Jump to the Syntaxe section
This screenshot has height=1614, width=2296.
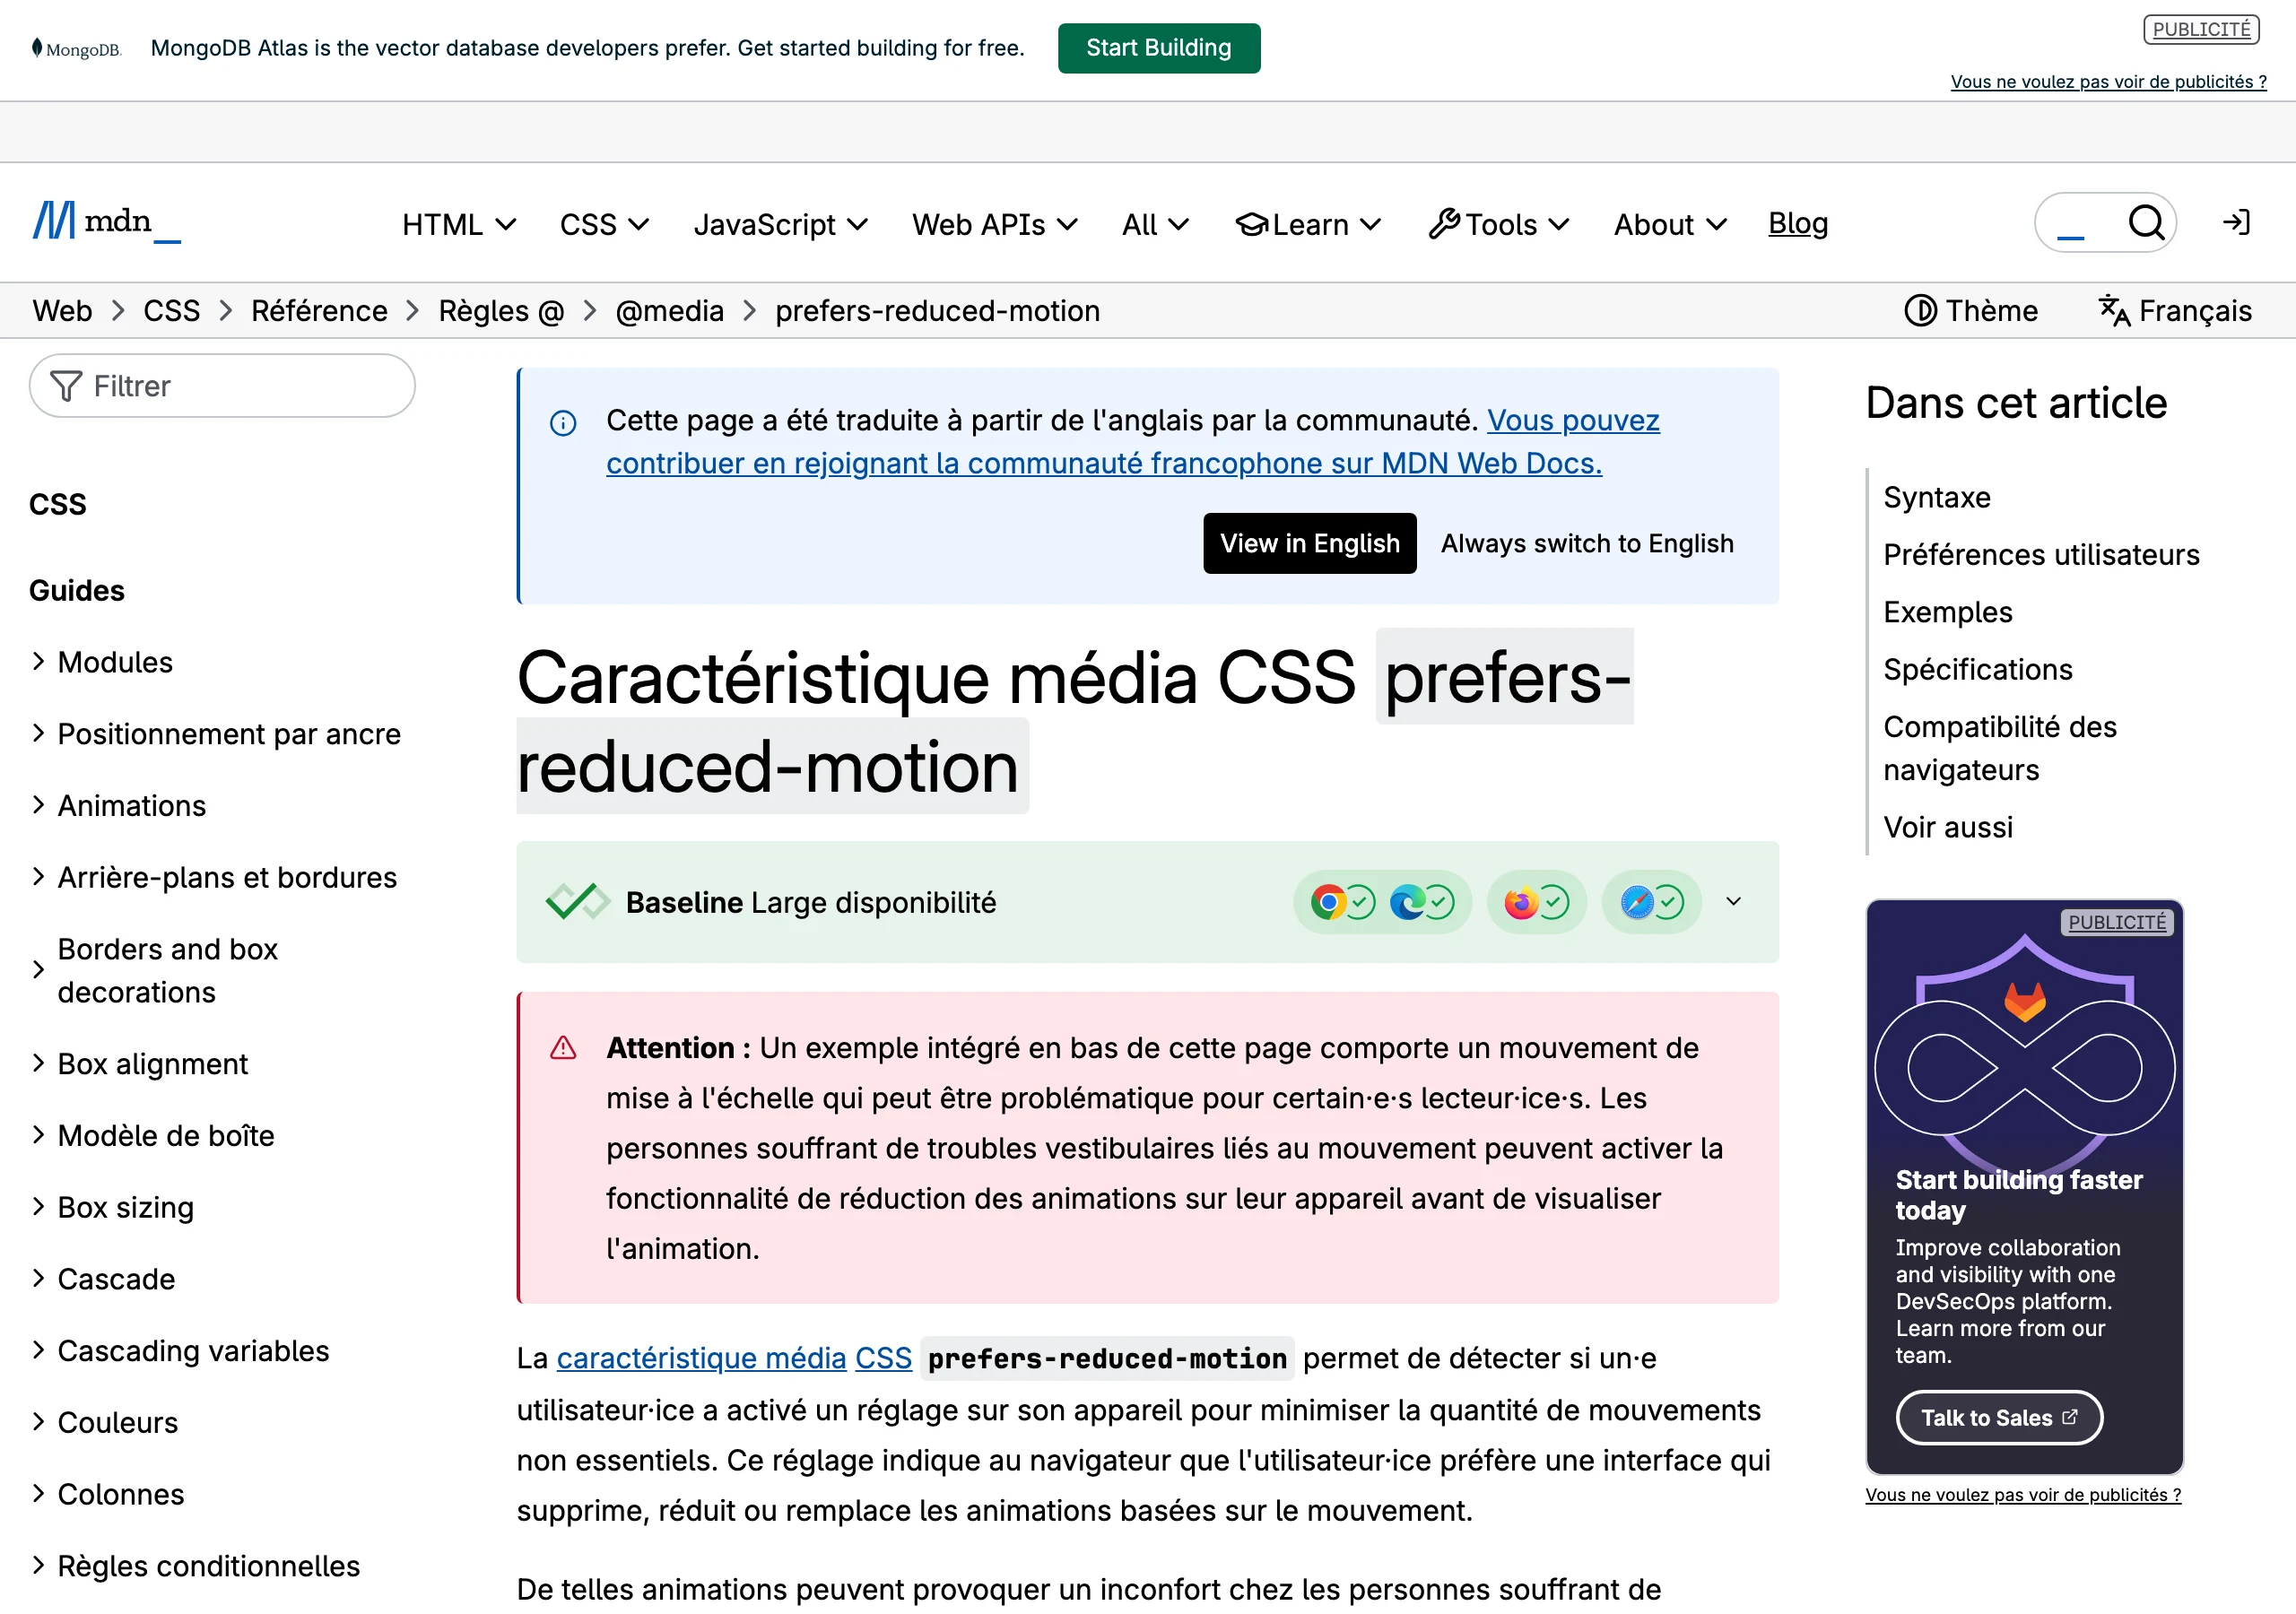1936,497
